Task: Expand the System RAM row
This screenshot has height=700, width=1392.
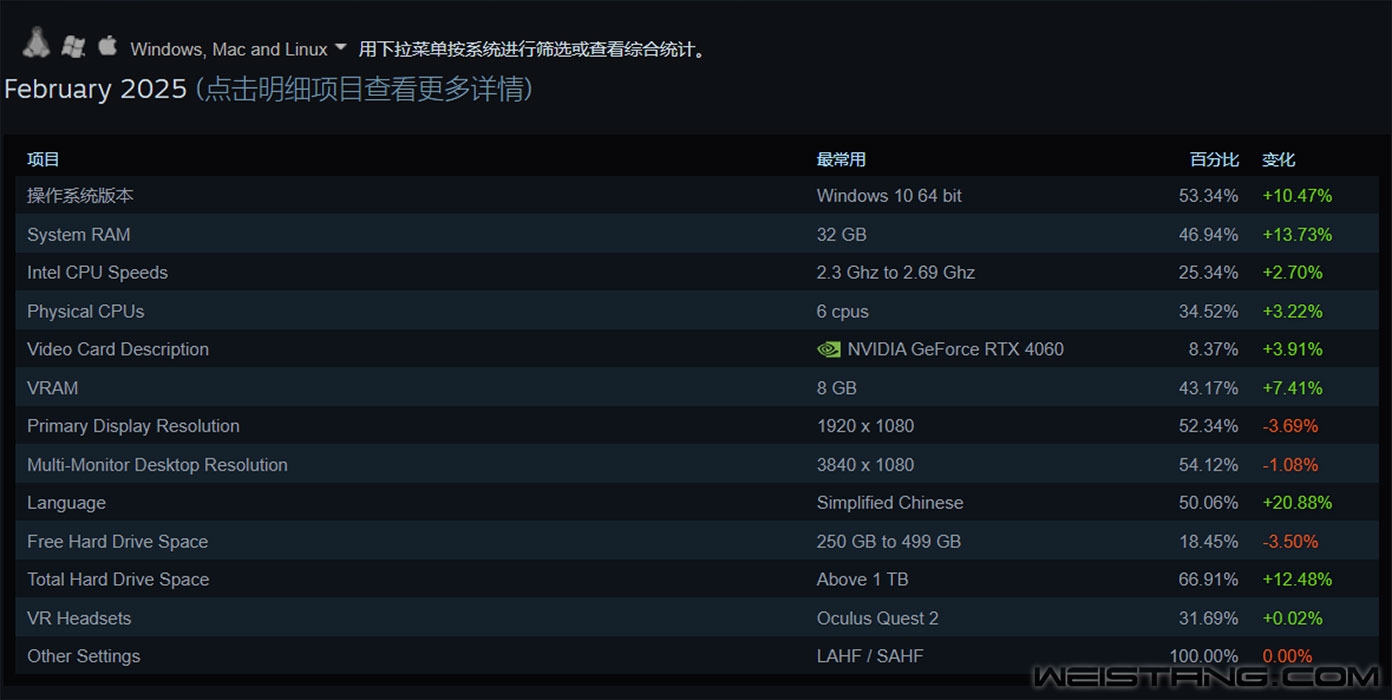Action: 697,234
